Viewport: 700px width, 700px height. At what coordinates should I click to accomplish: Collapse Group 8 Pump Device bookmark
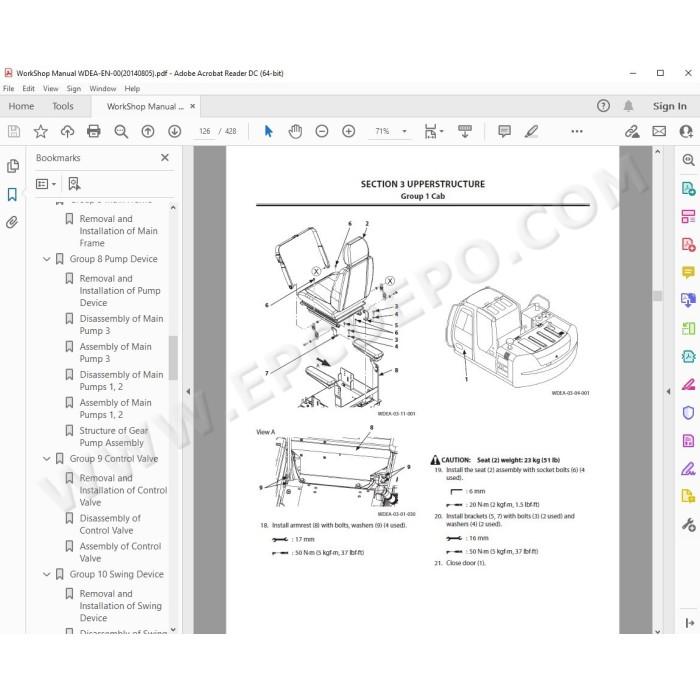click(46, 259)
